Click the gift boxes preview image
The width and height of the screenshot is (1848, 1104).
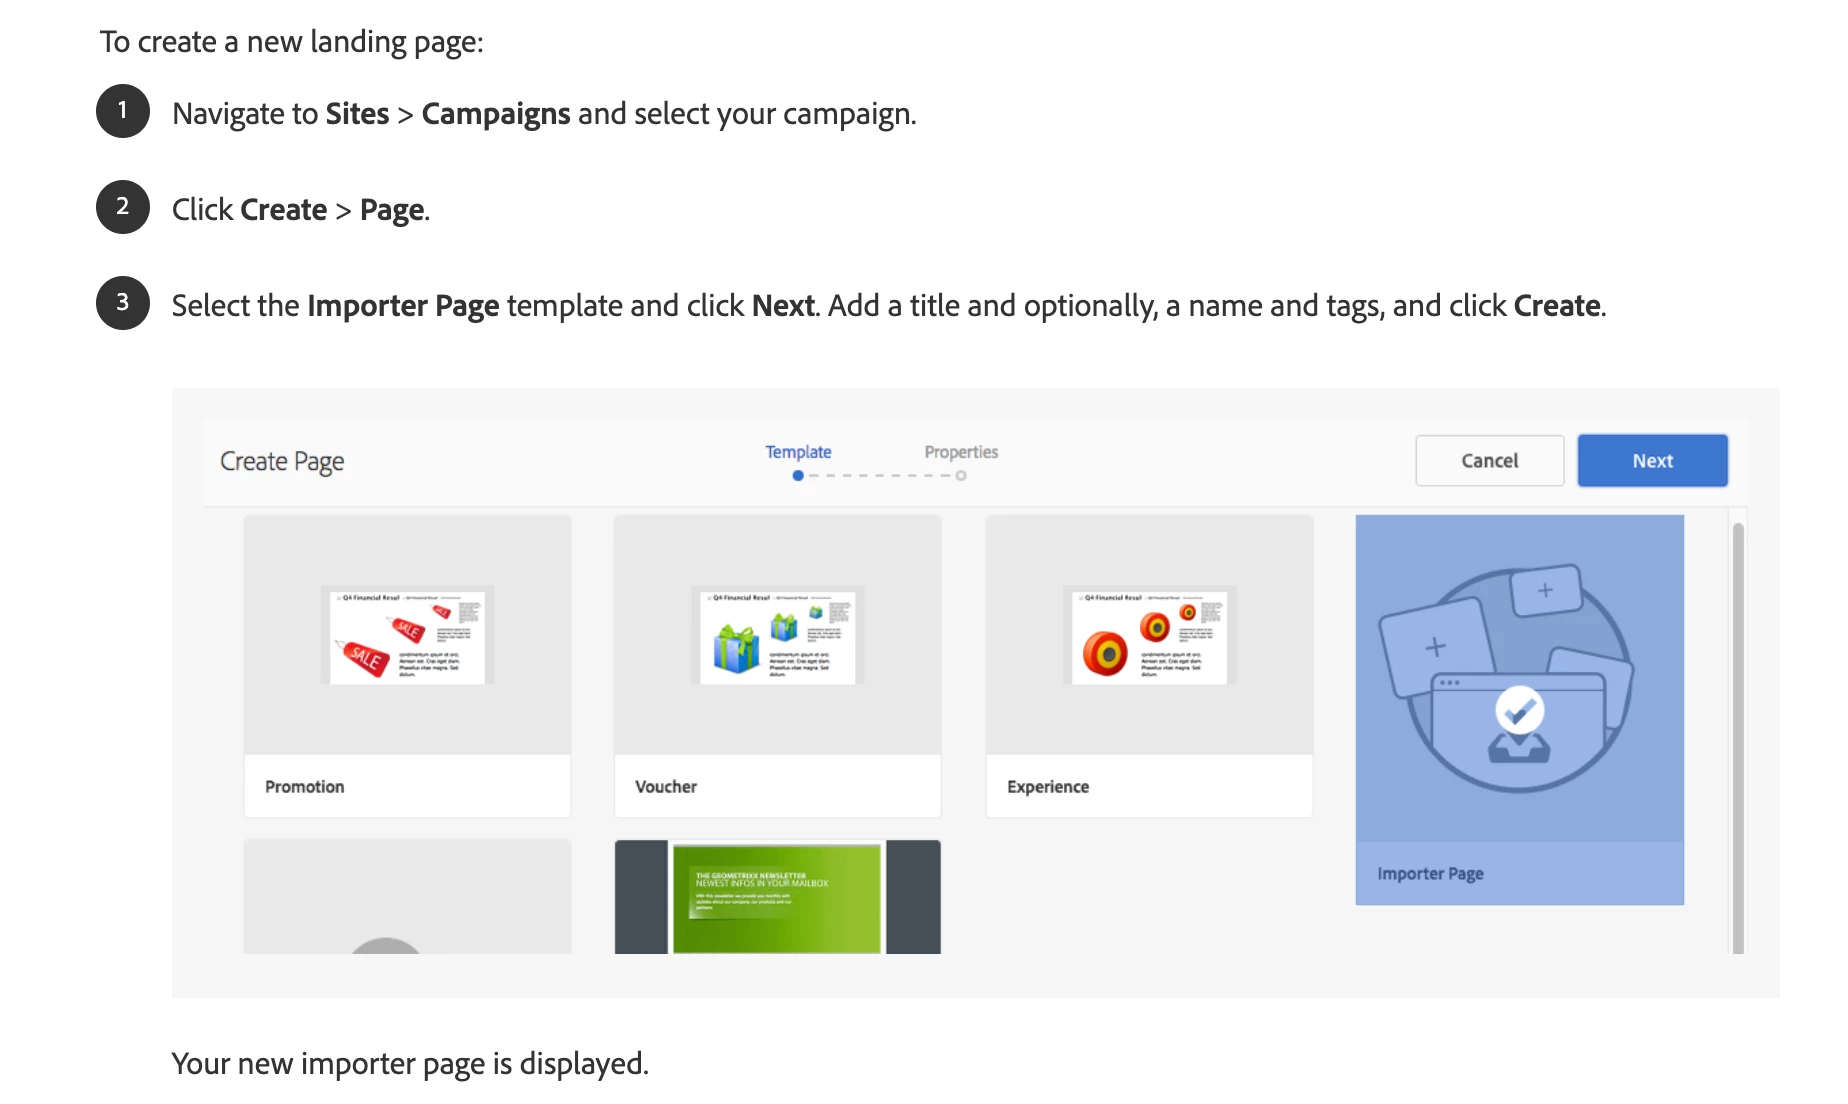pos(778,635)
